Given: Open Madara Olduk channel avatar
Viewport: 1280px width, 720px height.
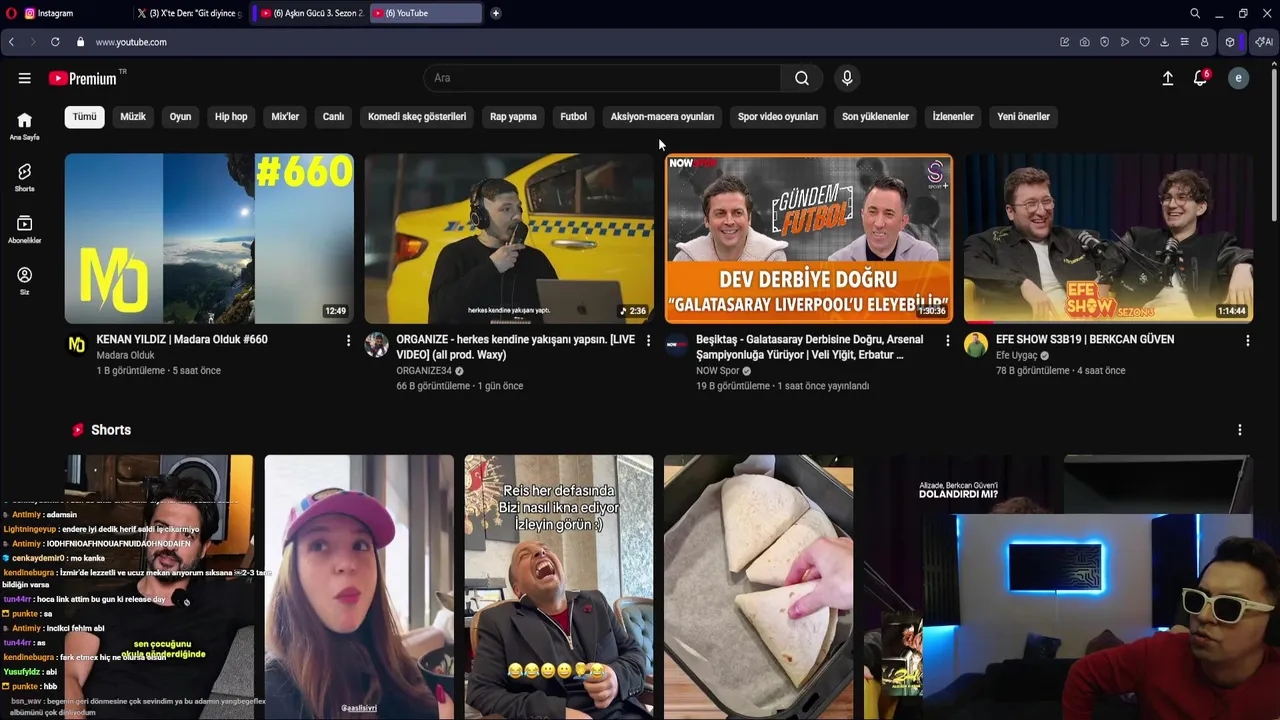Looking at the screenshot, I should click(76, 345).
